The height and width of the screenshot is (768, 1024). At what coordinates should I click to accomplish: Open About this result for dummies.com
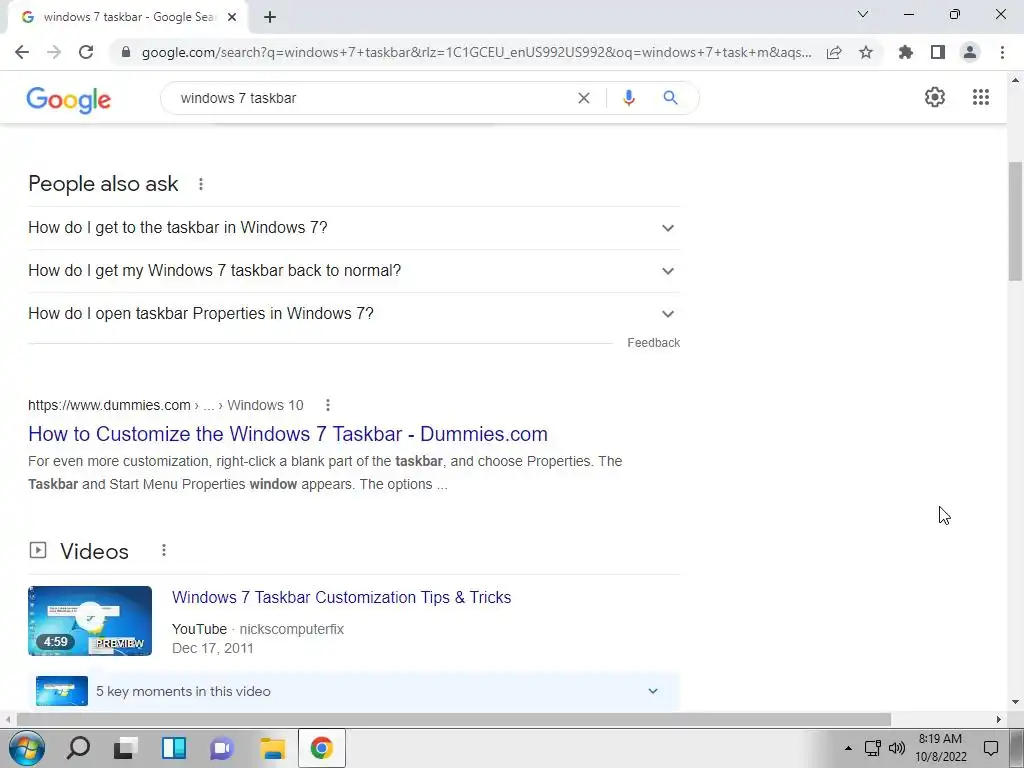[x=328, y=406]
